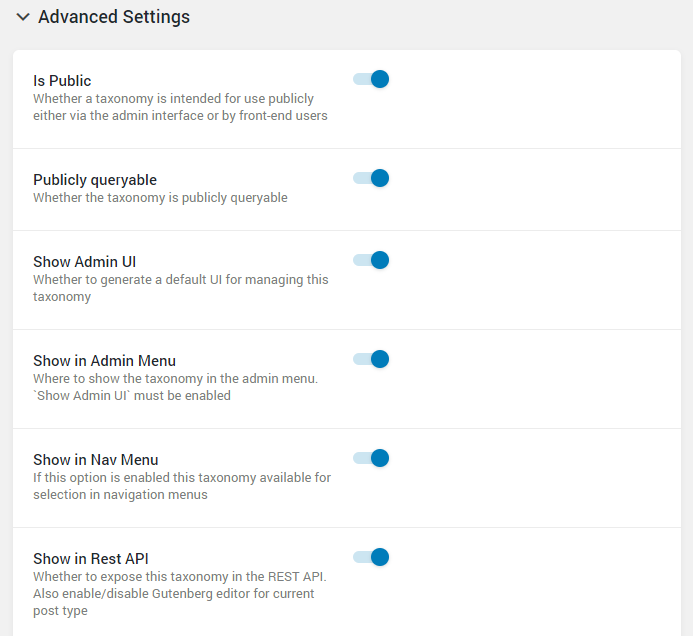Collapse the Advanced Settings chevron arrow

(23, 17)
